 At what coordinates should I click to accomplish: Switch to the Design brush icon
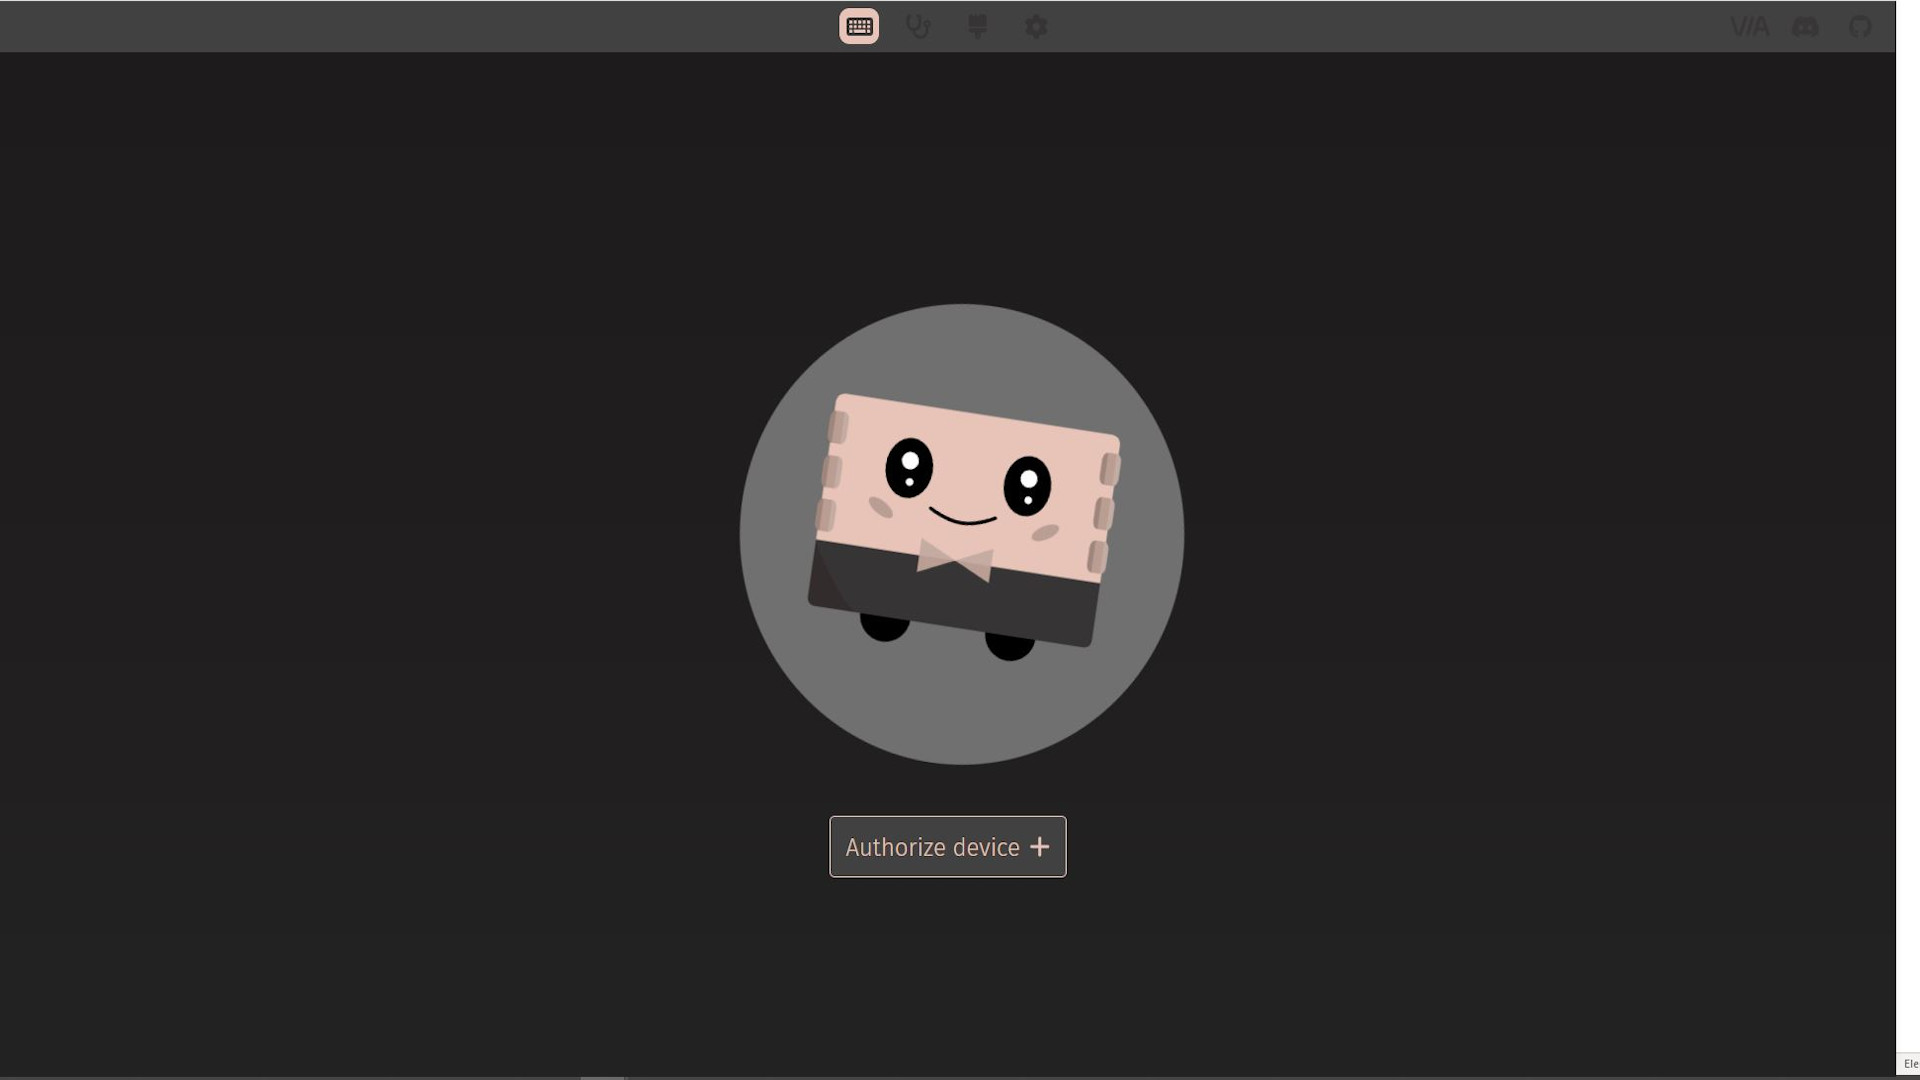click(x=977, y=26)
